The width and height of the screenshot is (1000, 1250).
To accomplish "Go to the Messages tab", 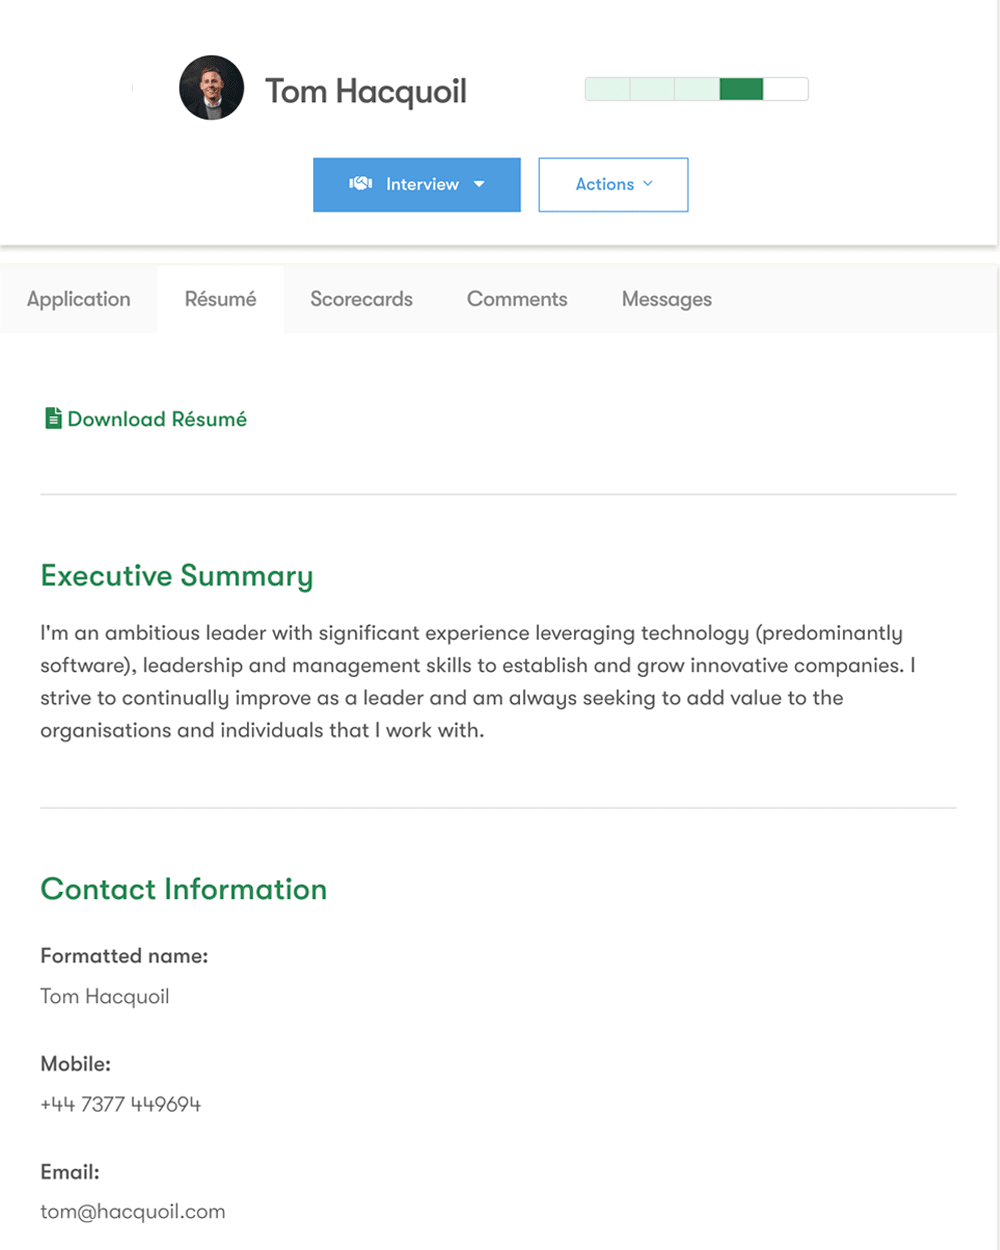I will click(x=666, y=299).
